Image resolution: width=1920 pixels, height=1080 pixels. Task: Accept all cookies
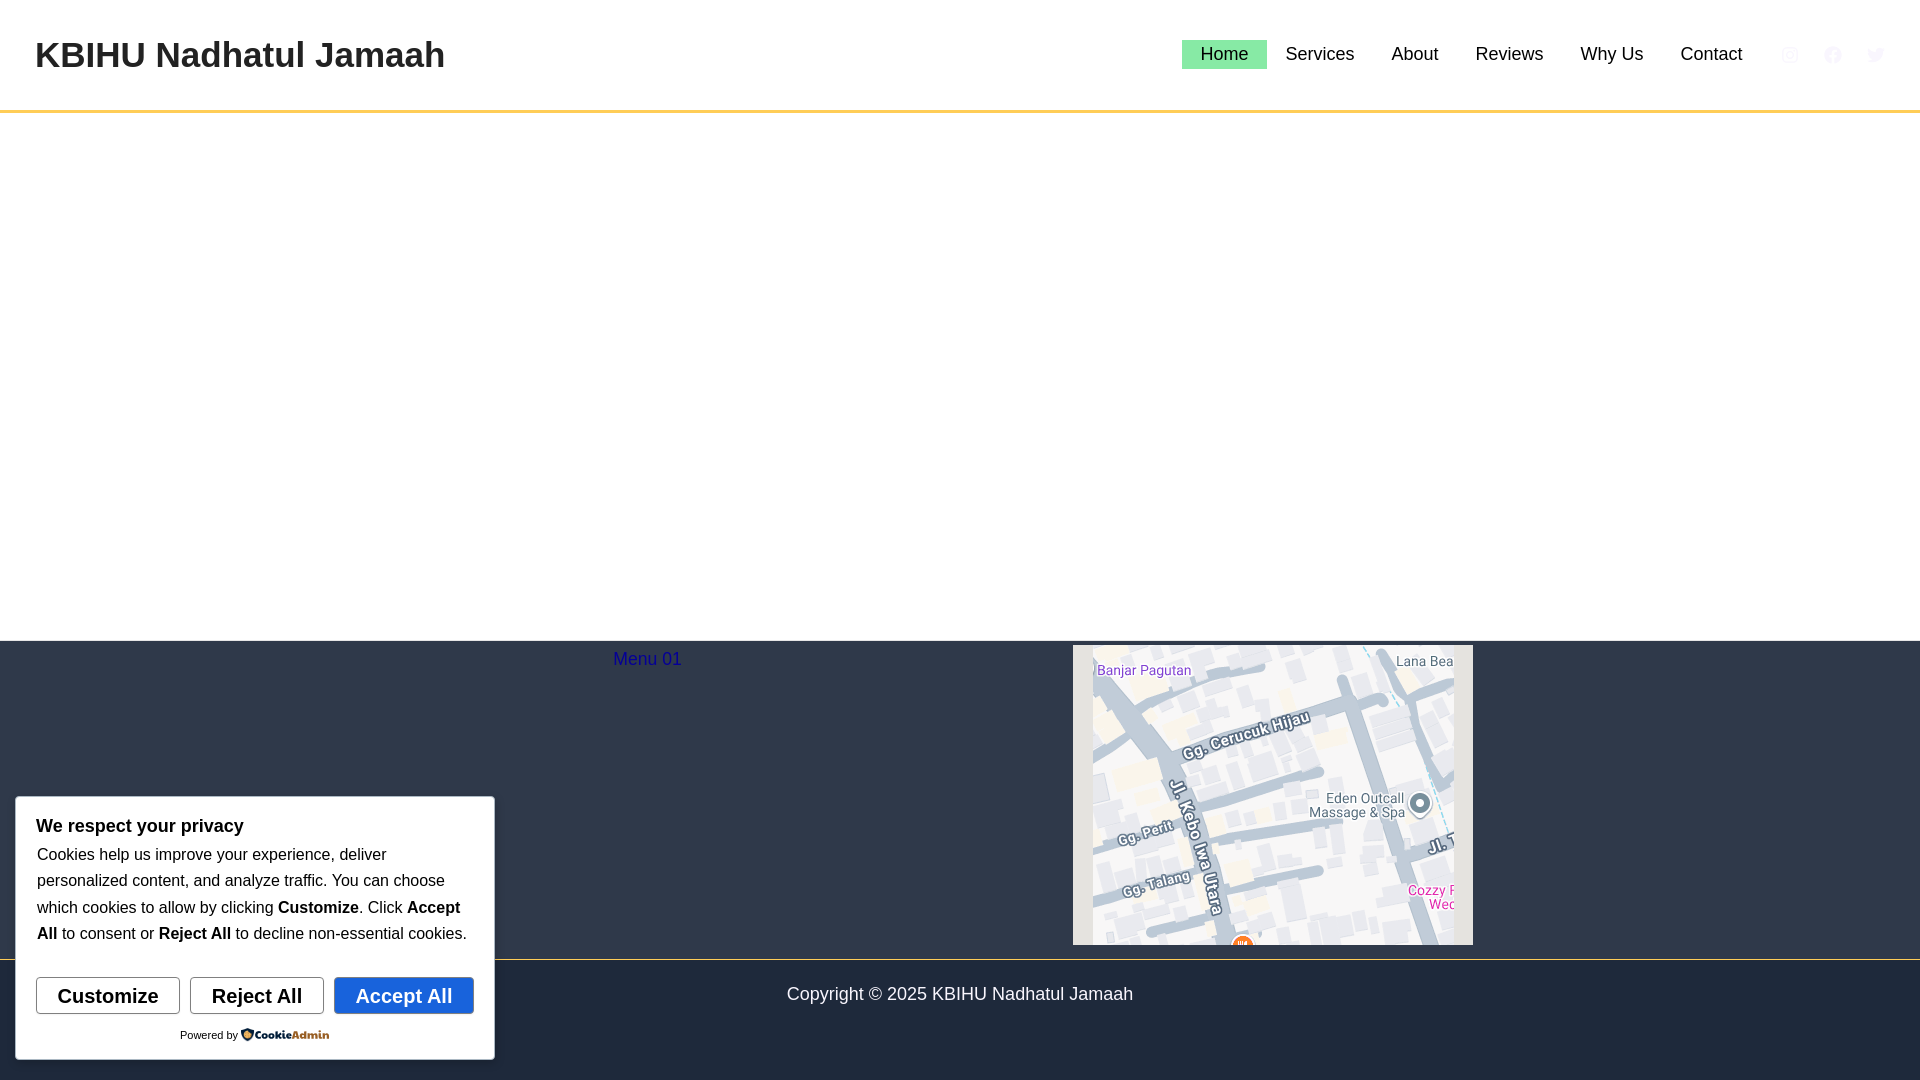click(404, 996)
